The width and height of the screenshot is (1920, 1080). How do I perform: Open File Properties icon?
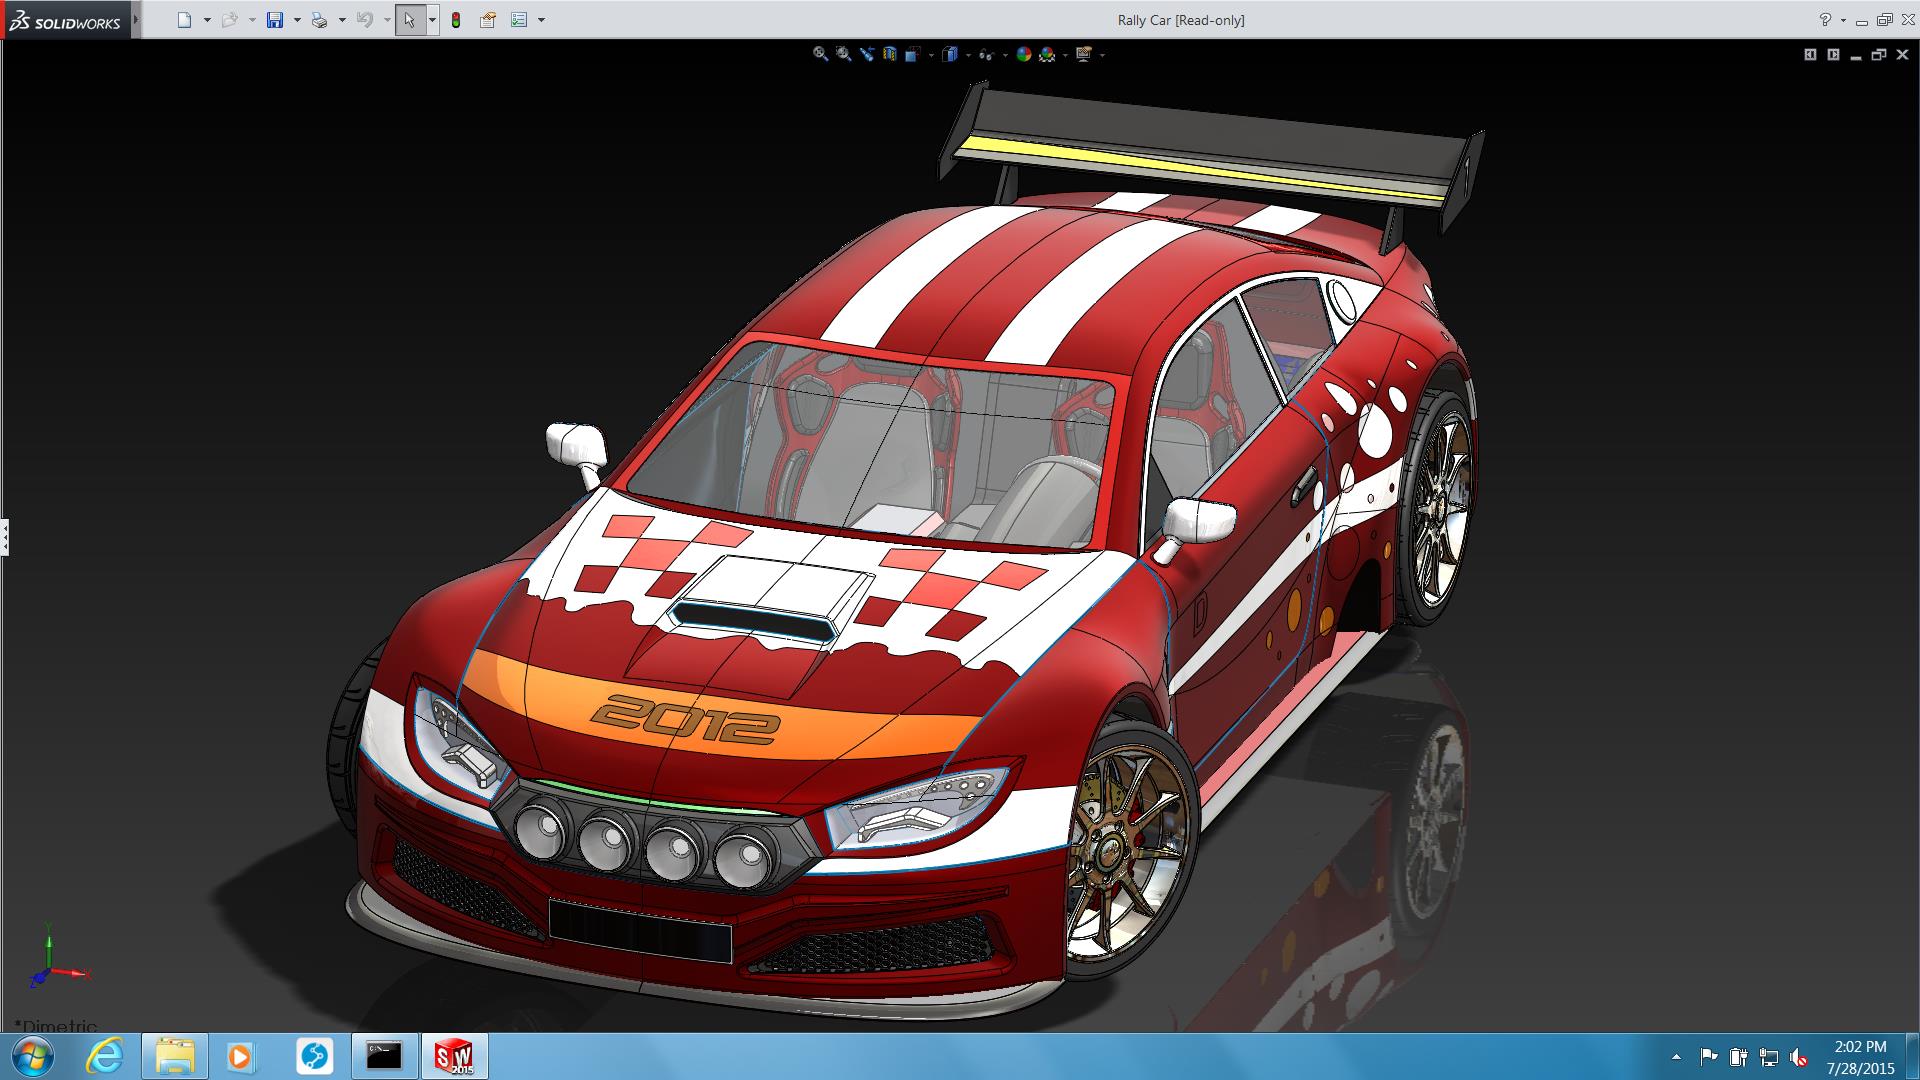[x=487, y=20]
